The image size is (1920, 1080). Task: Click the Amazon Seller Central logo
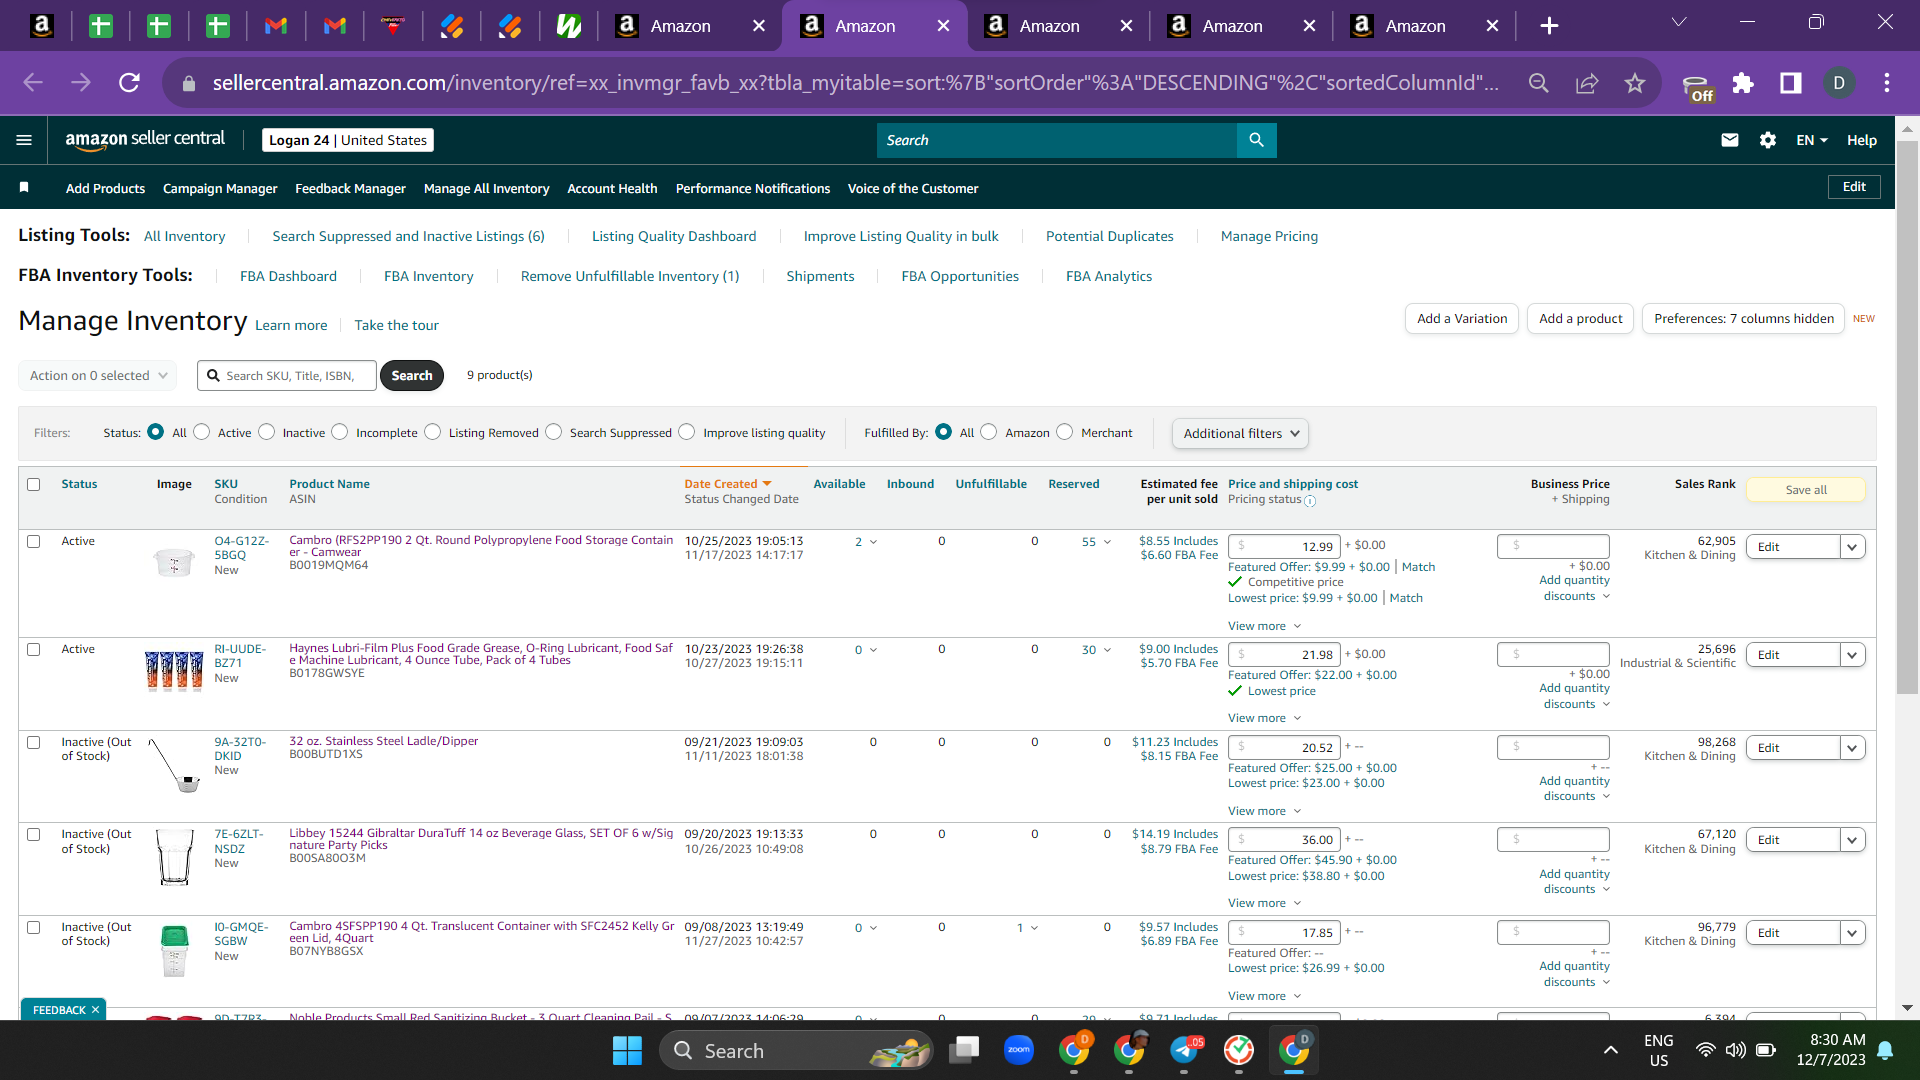point(145,140)
